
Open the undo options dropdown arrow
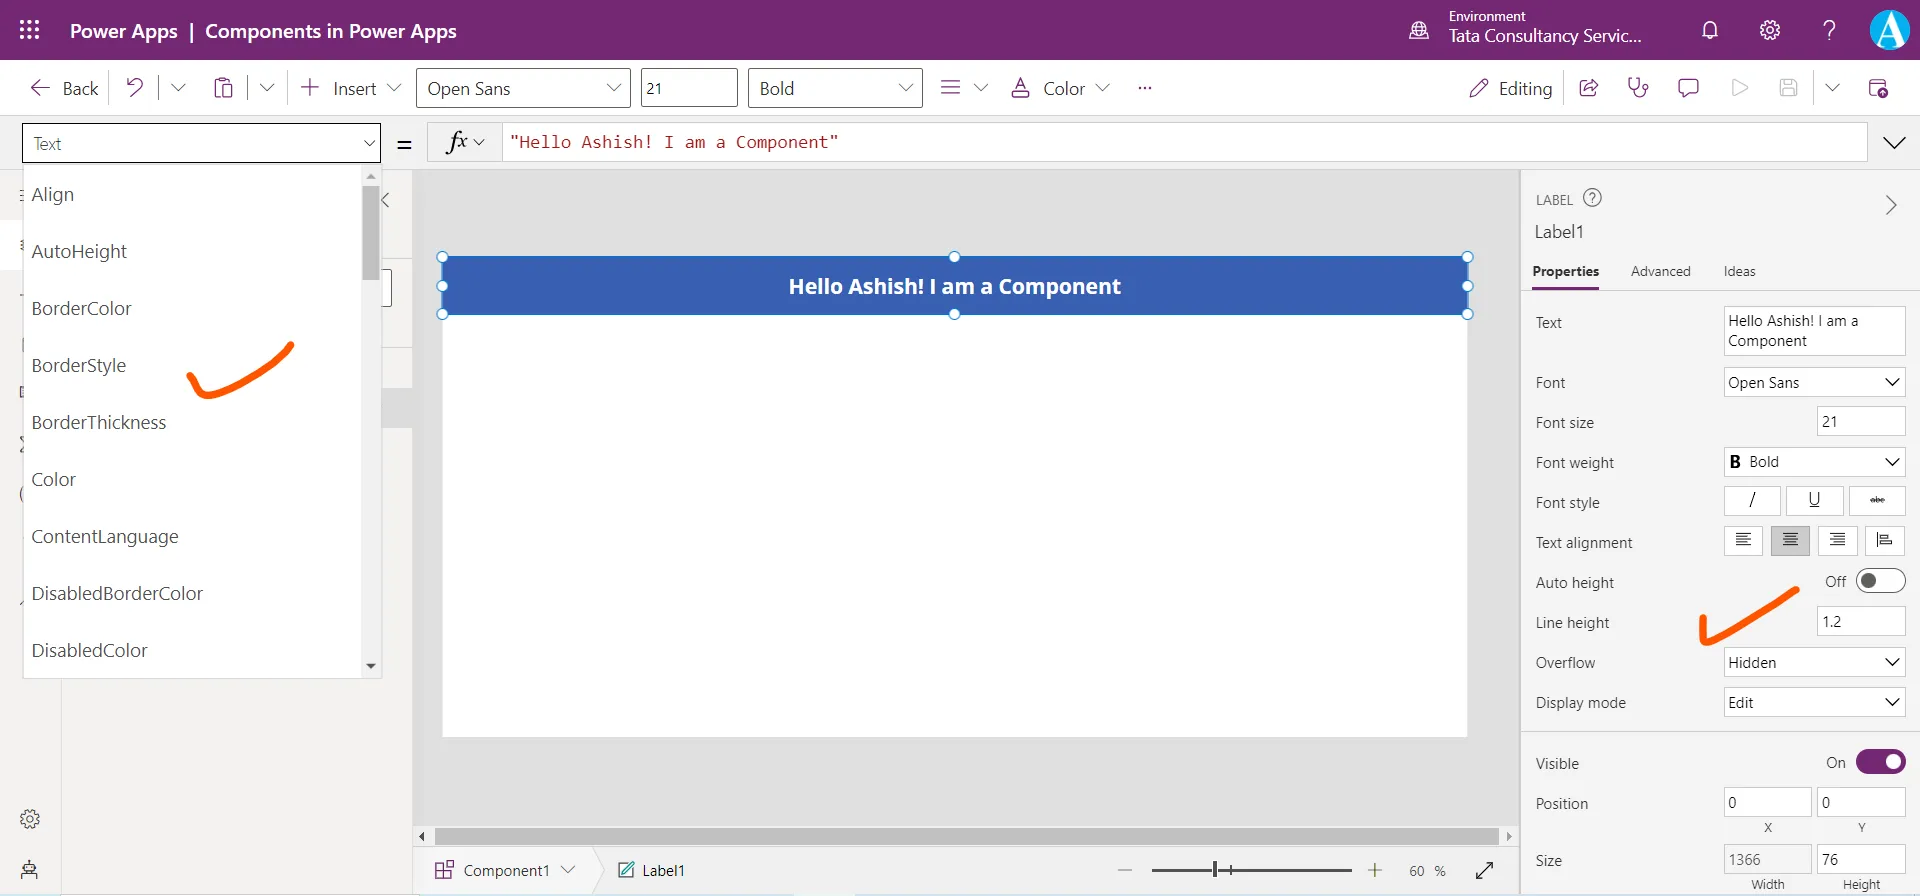pos(178,88)
